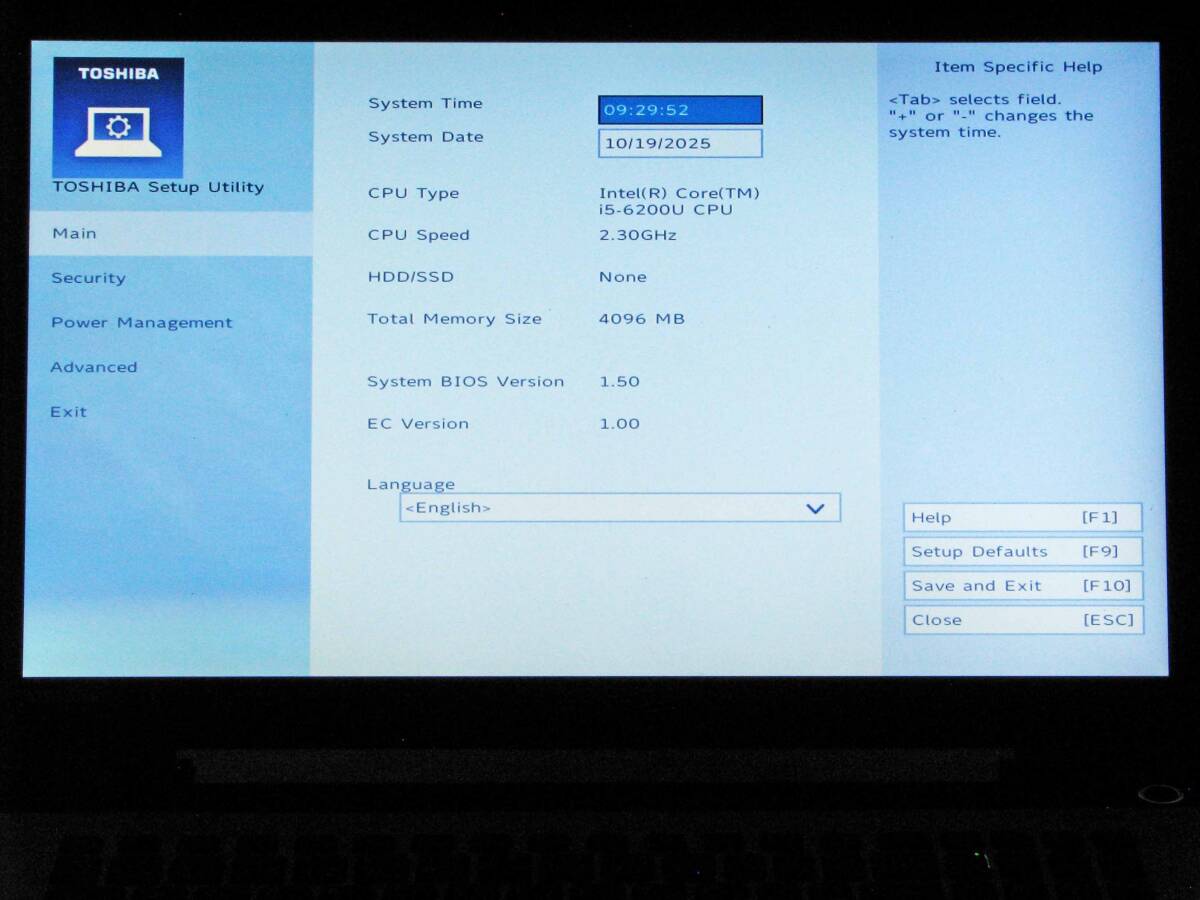Viewport: 1200px width, 900px height.
Task: Click the TOSHIBA Setup Utility title
Action: click(x=158, y=187)
